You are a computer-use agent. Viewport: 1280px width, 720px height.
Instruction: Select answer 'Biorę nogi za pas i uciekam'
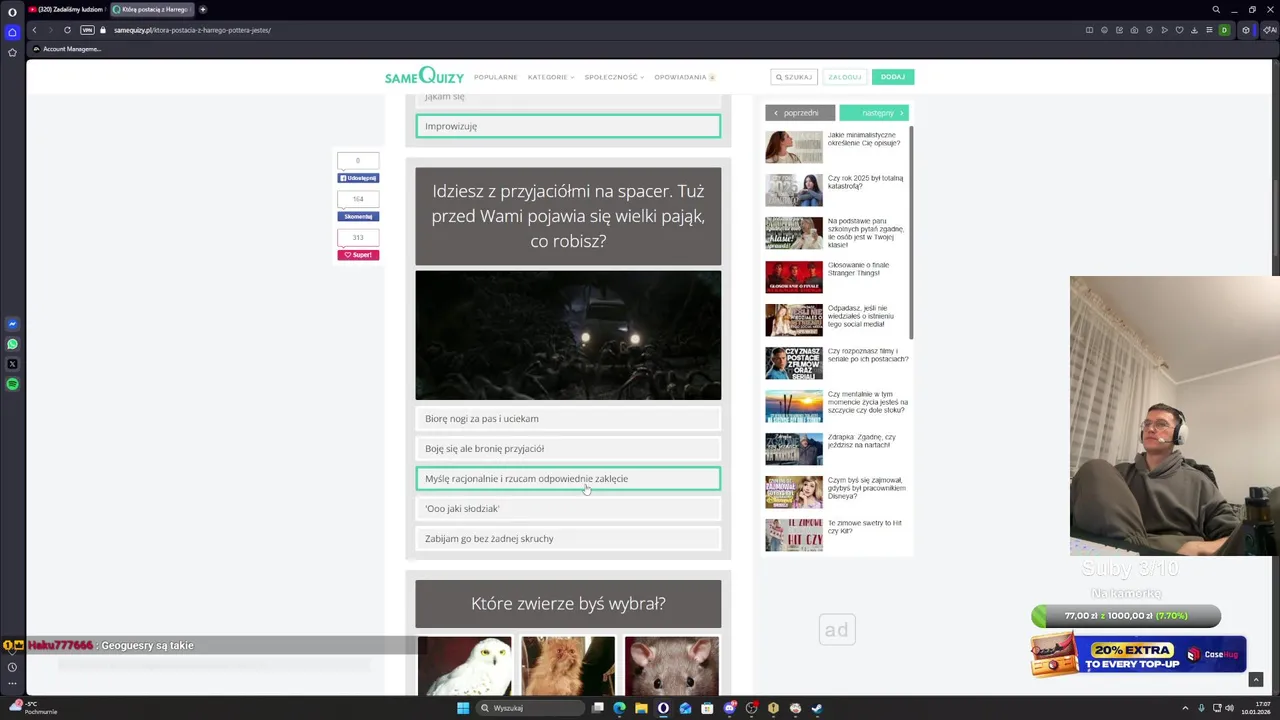(568, 419)
